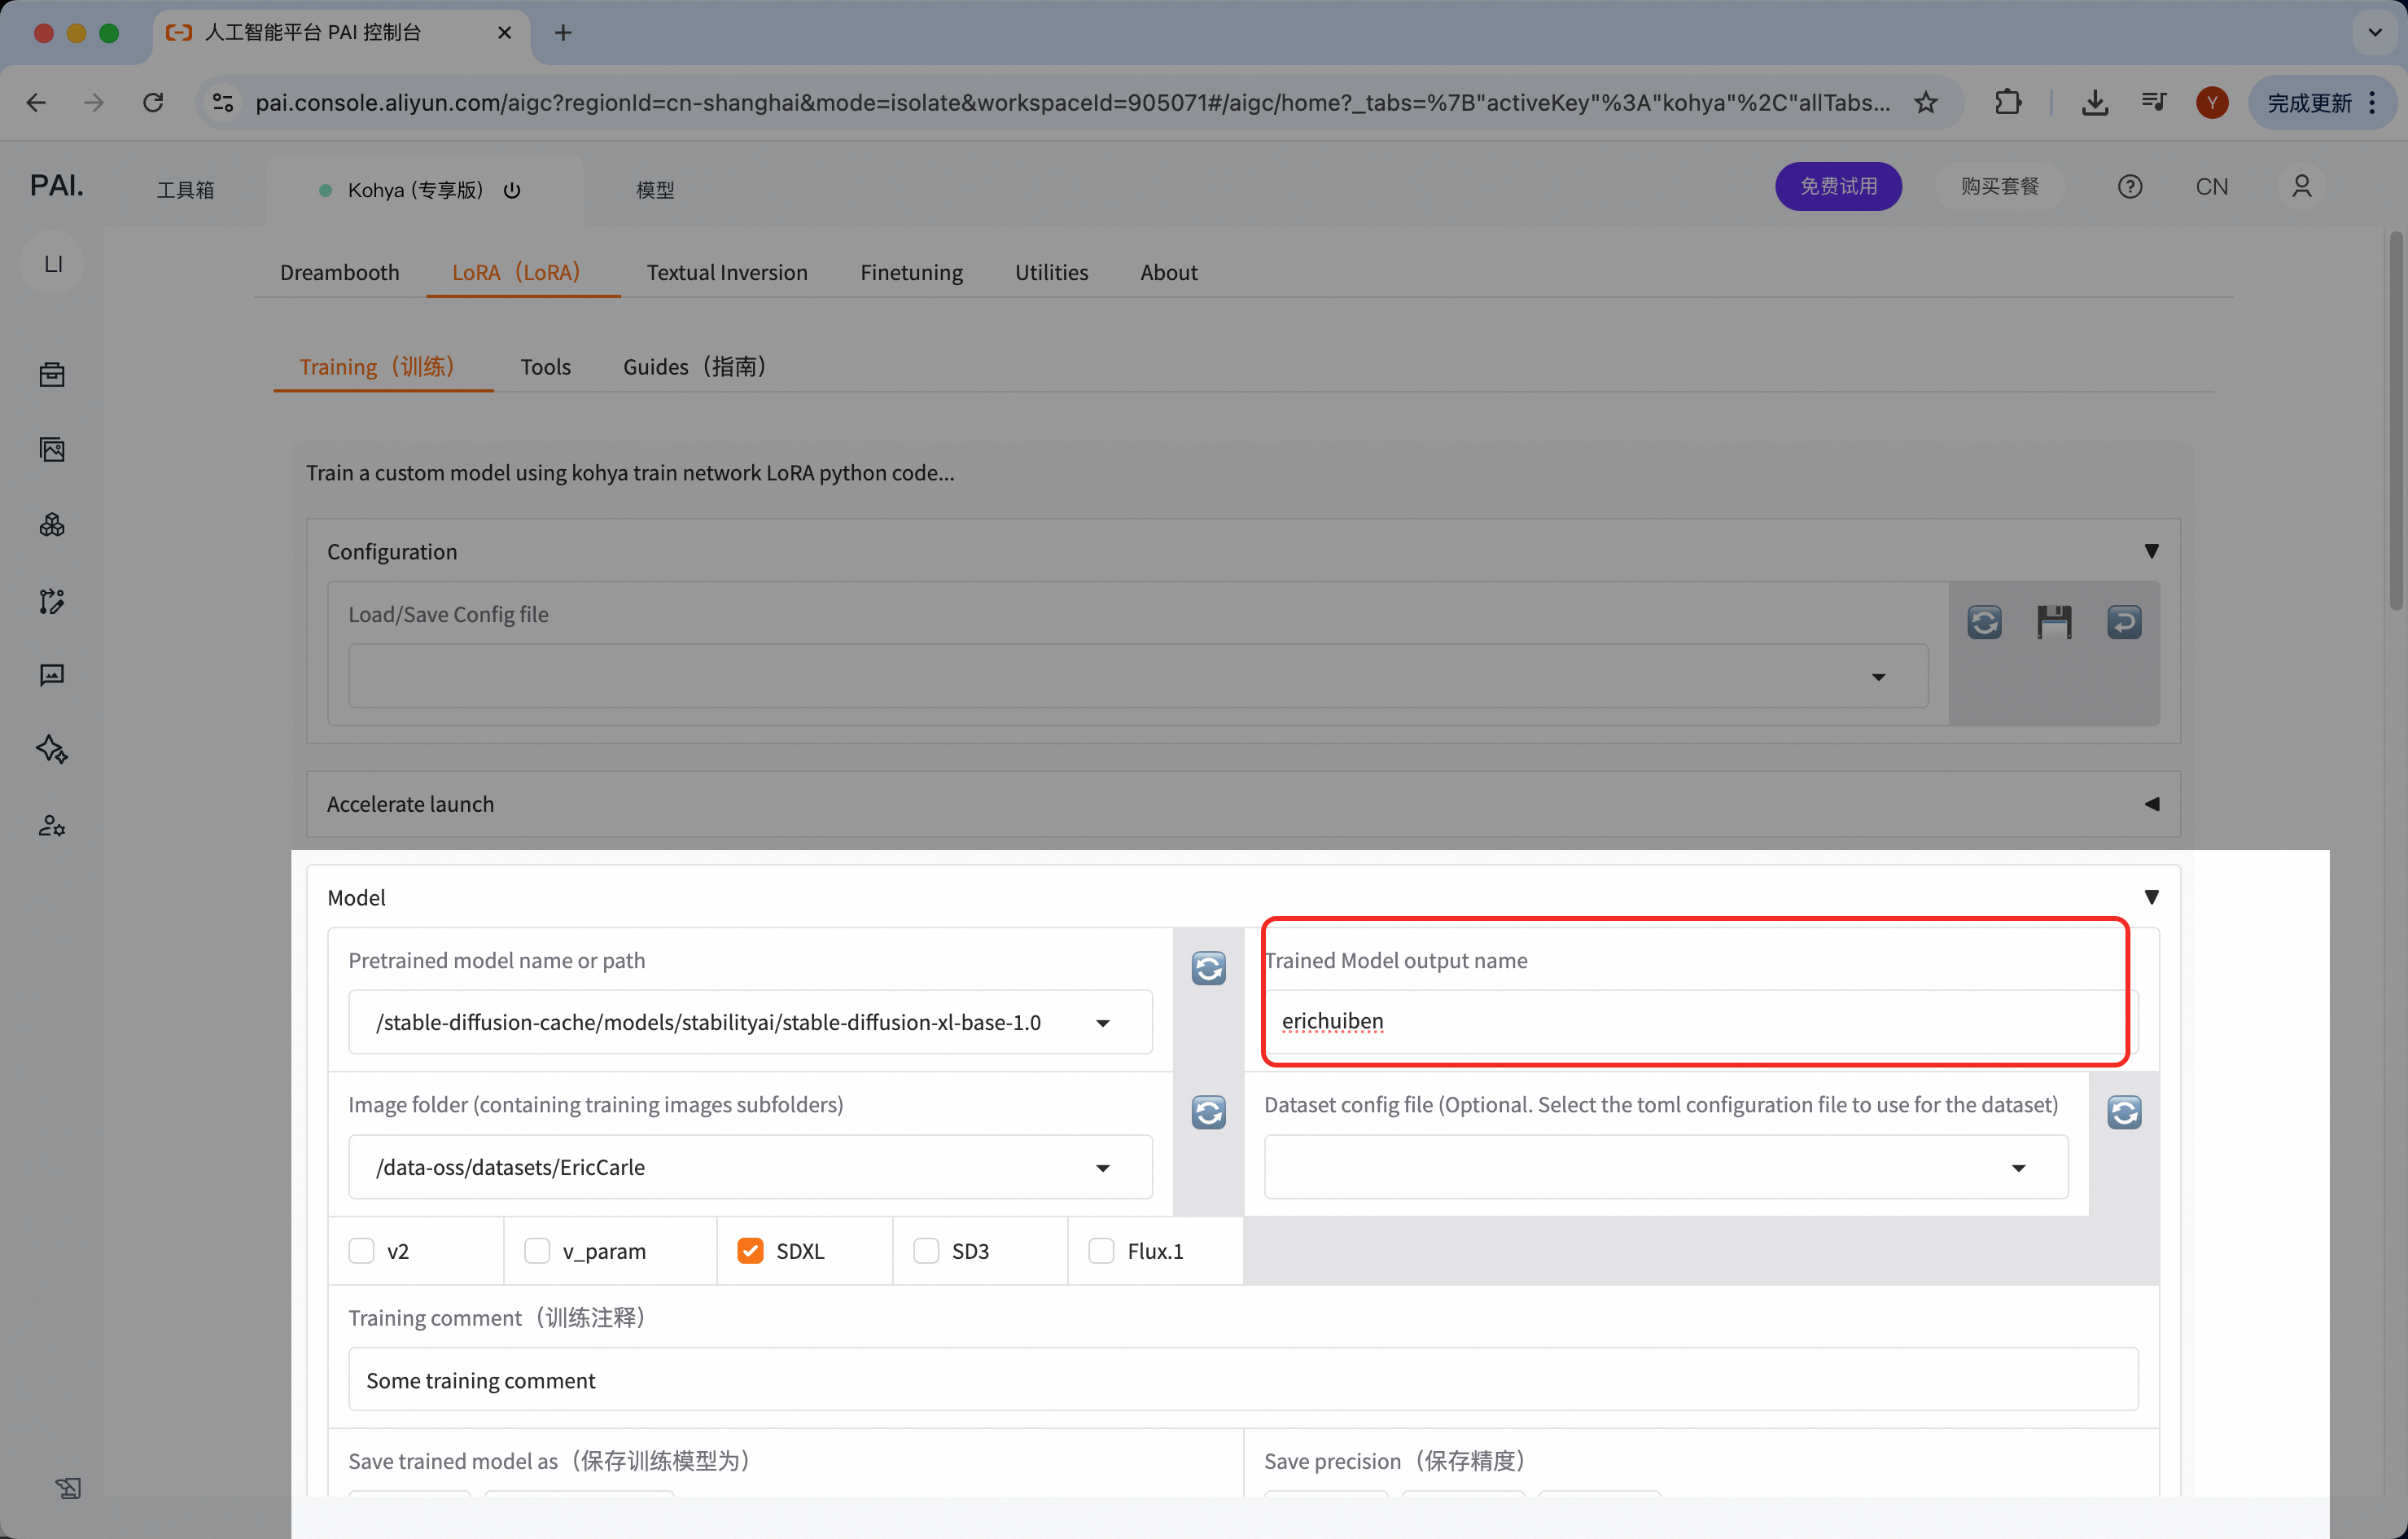Click the 免费试用 free trial button
Screen dimensions: 2408x1539
1838,187
